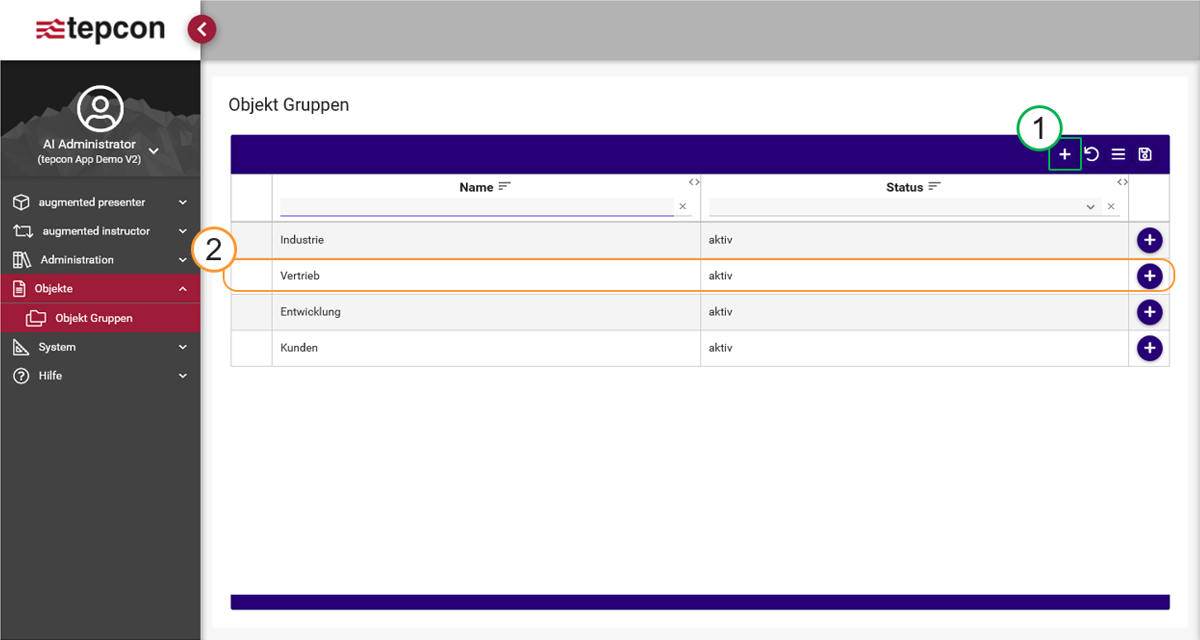Select the Entwicklung row in the table
Image resolution: width=1200 pixels, height=640 pixels.
[x=485, y=312]
